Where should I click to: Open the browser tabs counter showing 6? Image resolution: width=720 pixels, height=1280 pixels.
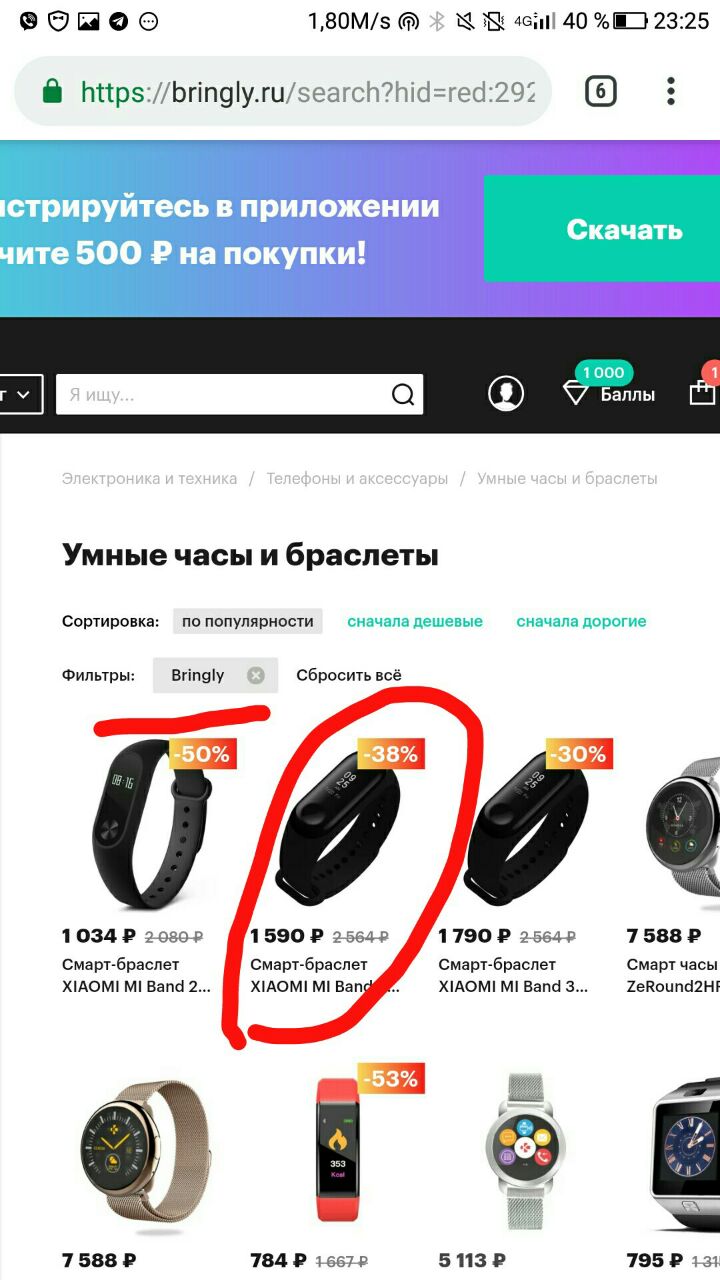coord(600,92)
